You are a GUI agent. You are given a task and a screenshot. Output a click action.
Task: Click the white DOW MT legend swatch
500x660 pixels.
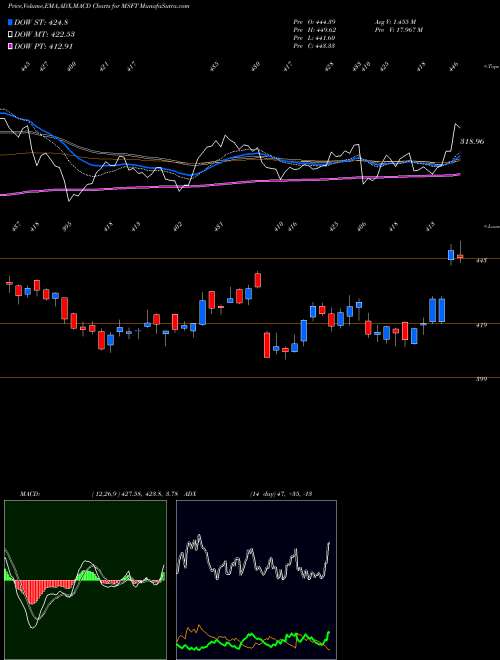tap(11, 34)
